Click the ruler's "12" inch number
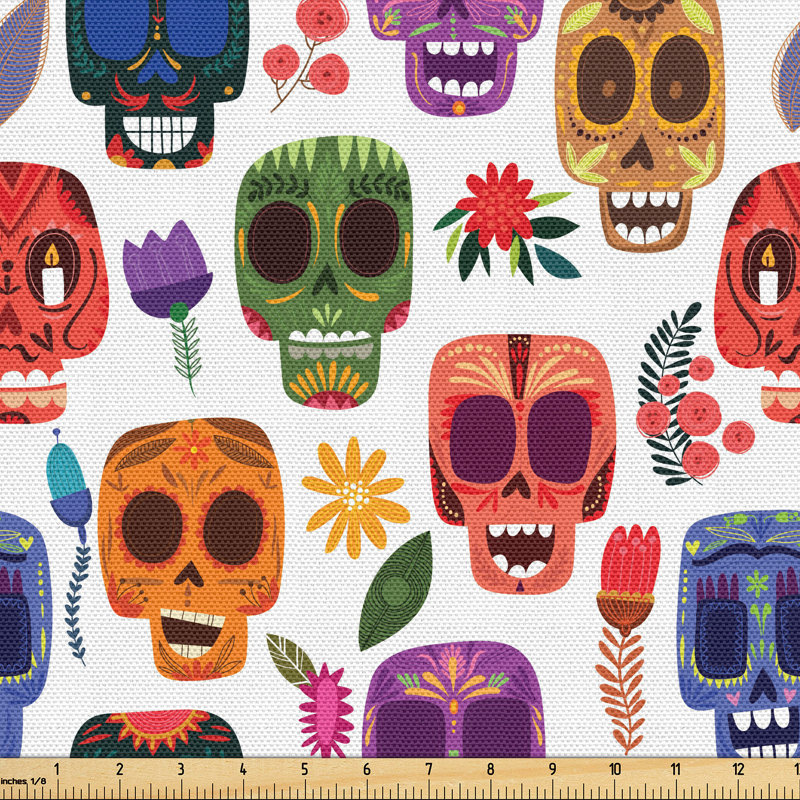Image resolution: width=800 pixels, height=800 pixels. click(738, 769)
